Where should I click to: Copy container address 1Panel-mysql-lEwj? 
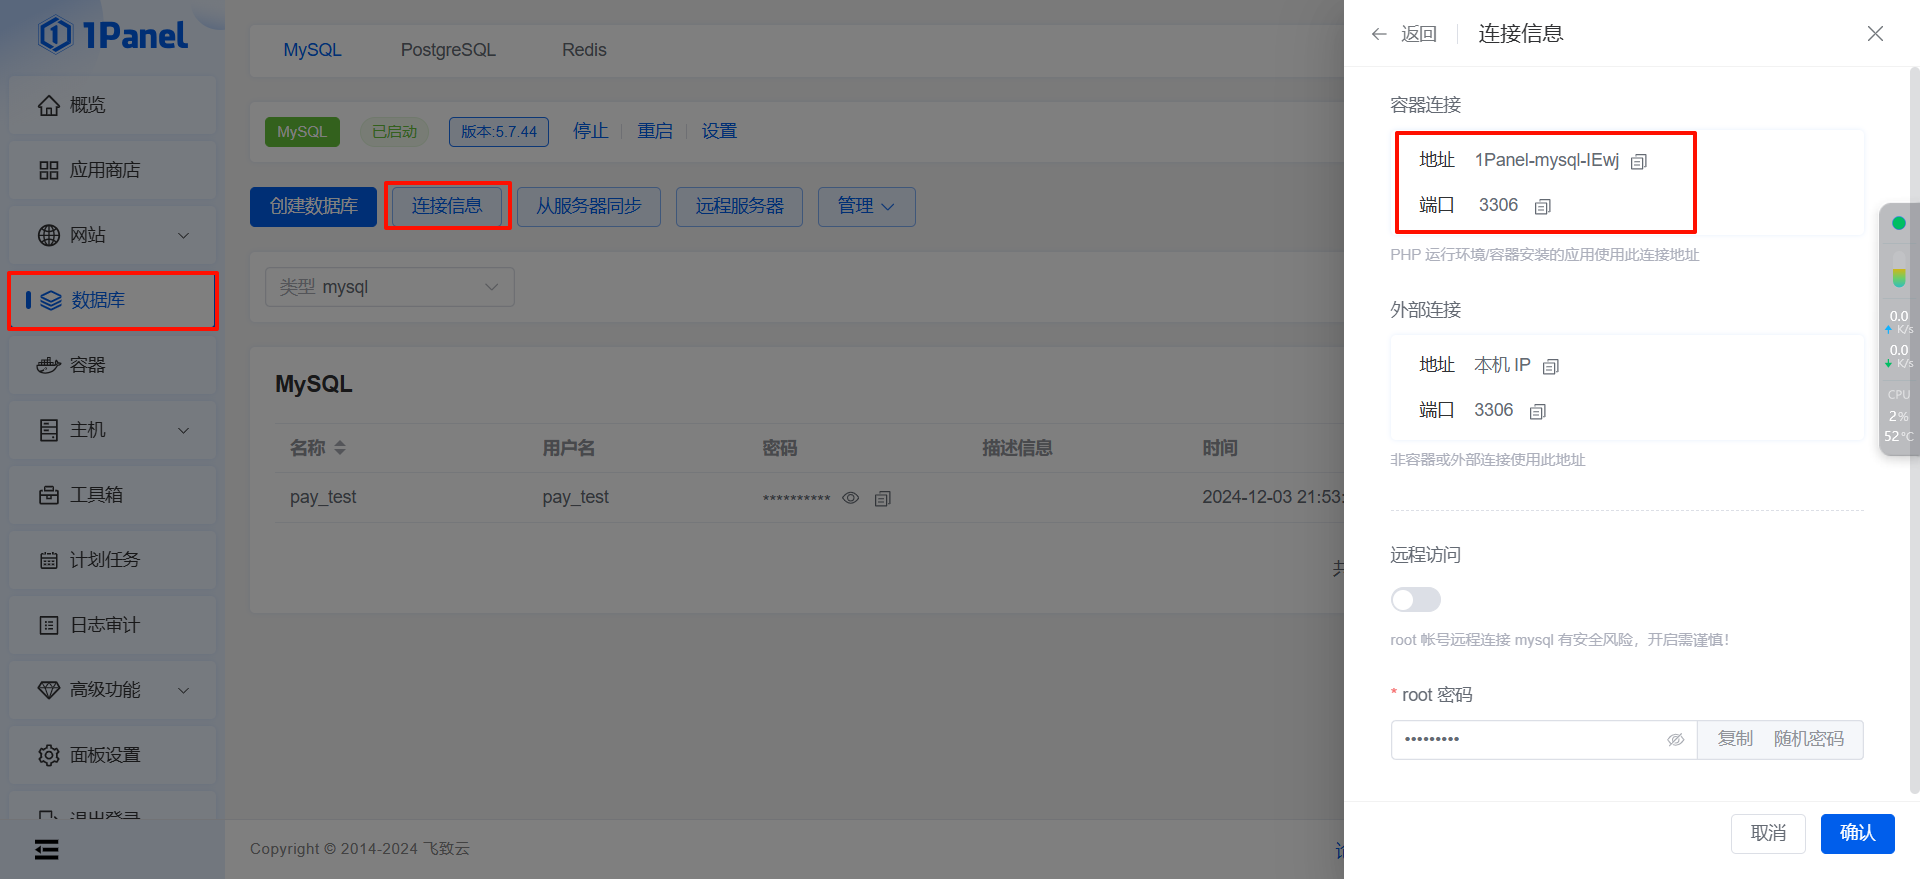[x=1638, y=161]
